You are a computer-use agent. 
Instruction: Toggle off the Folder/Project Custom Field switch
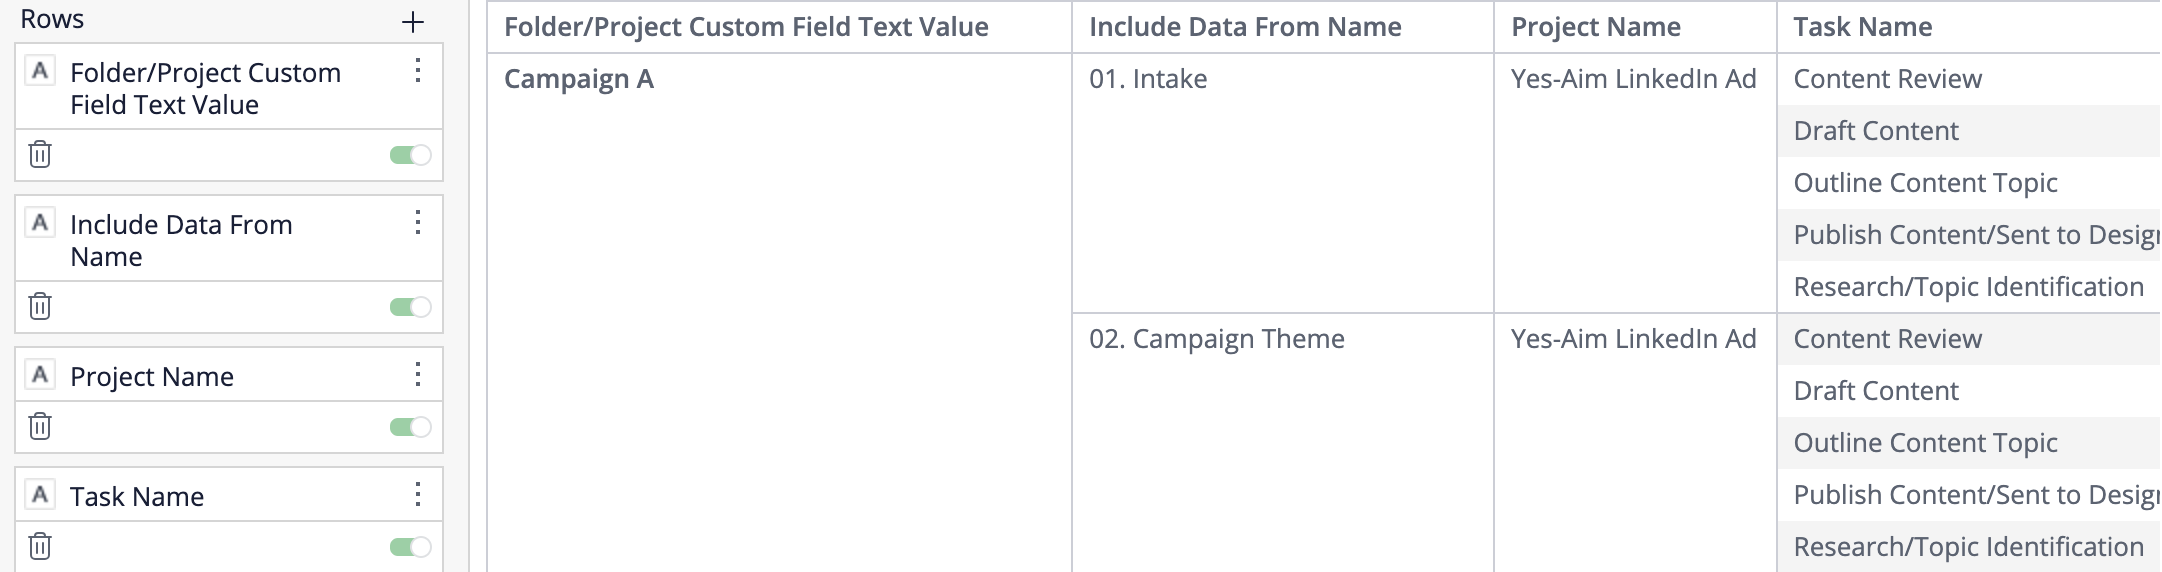tap(410, 155)
